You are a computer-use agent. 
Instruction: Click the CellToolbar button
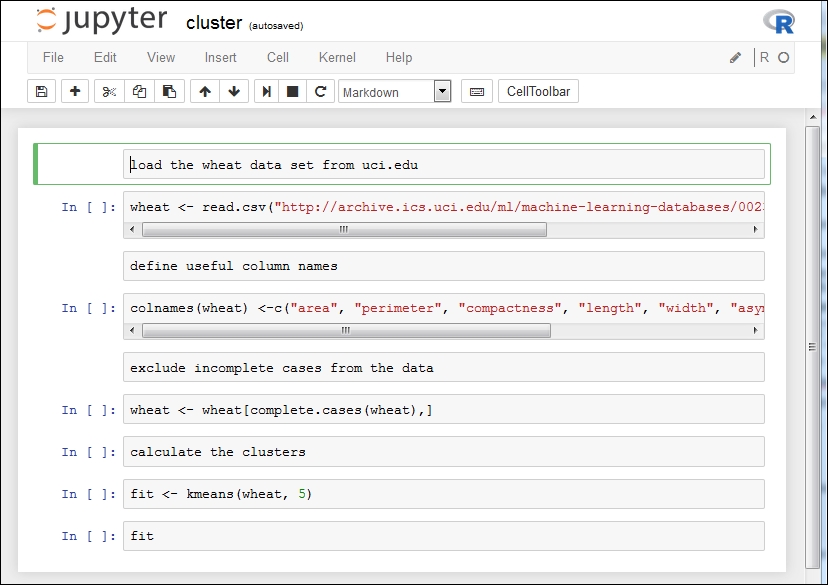coord(538,91)
